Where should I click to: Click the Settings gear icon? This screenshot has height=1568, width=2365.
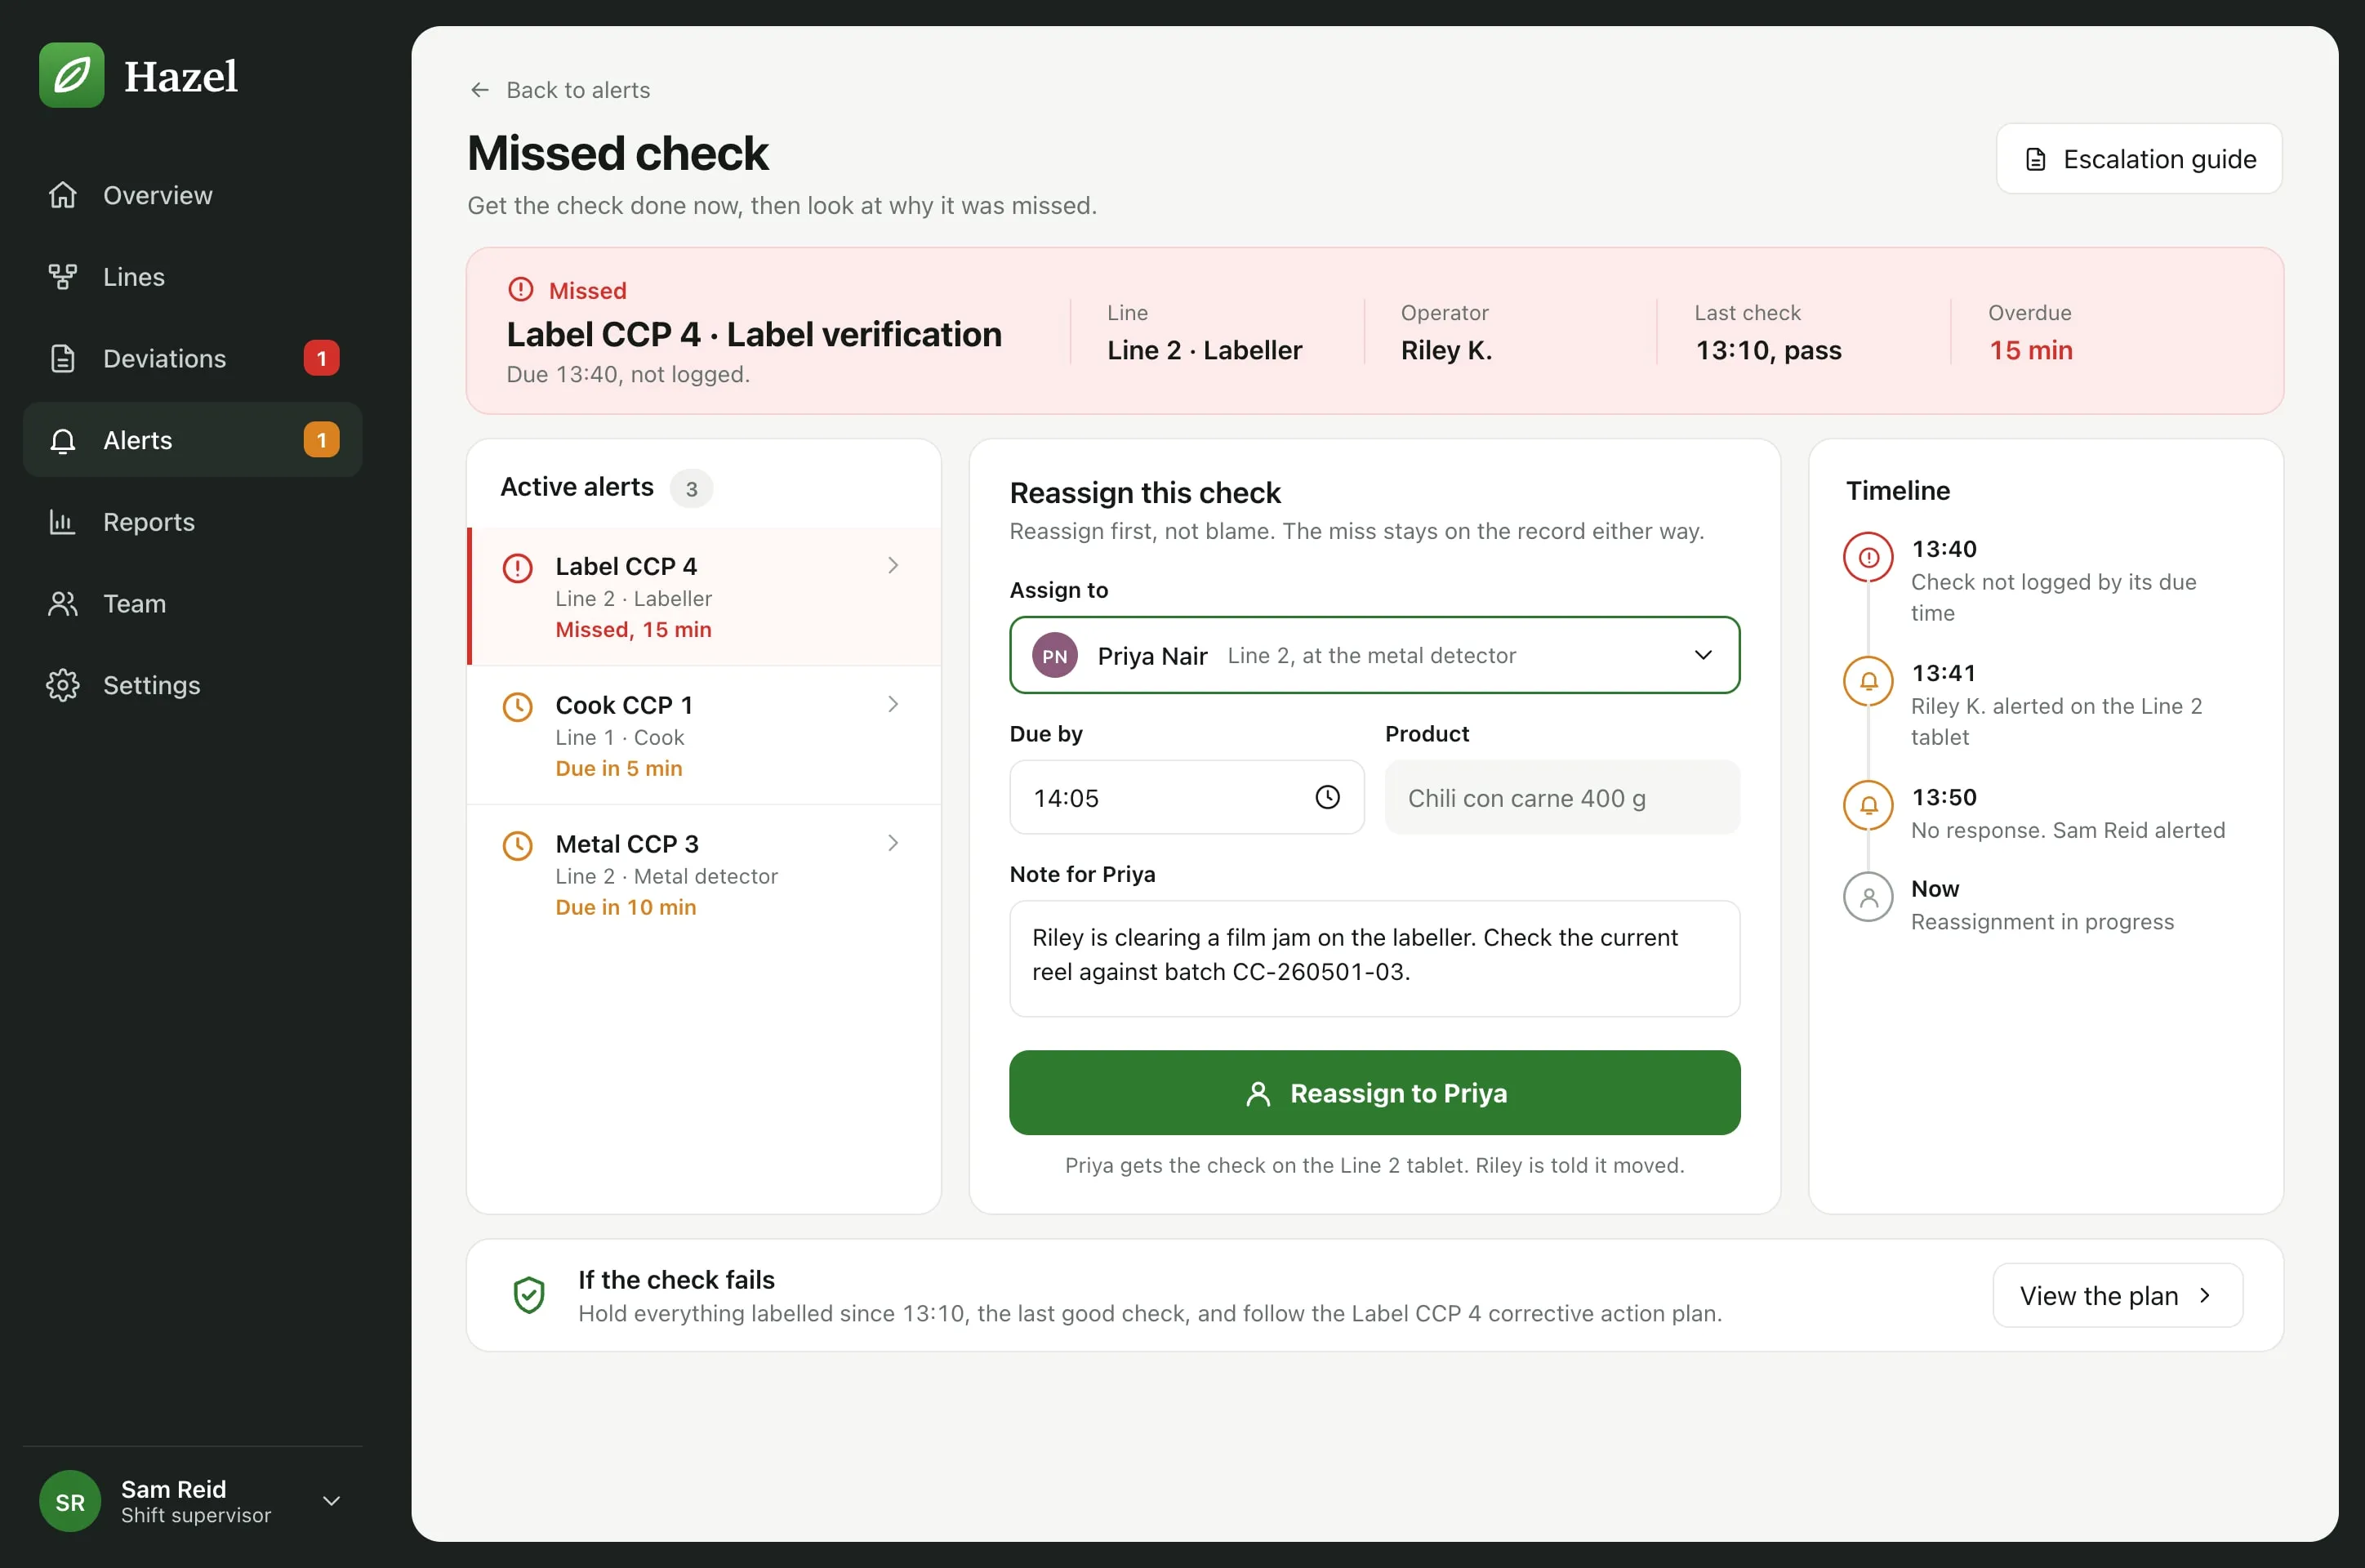pos(62,685)
